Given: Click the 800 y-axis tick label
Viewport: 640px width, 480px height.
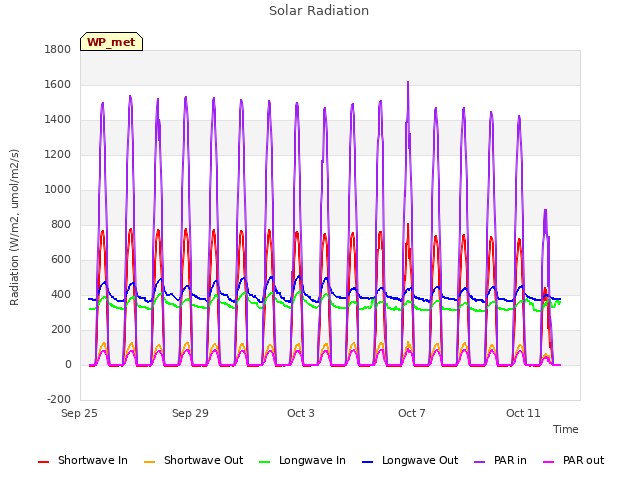Looking at the screenshot, I should point(61,224).
